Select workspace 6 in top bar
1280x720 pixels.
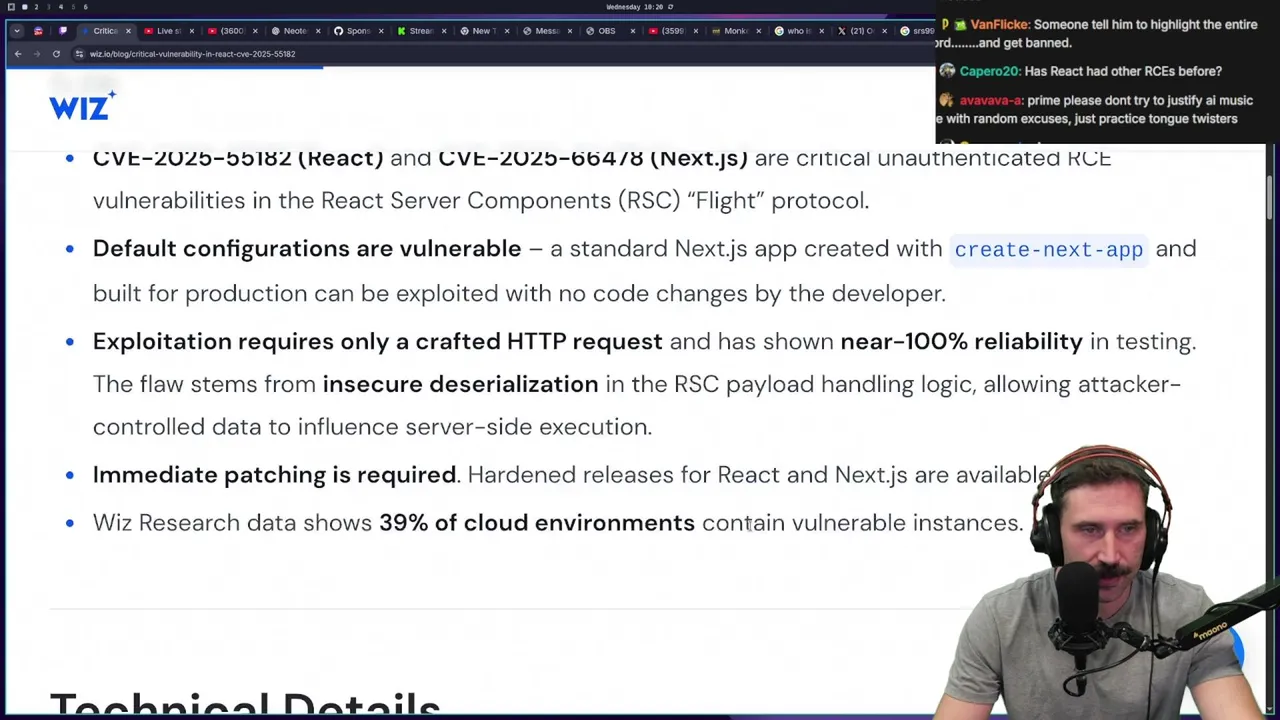pos(85,7)
